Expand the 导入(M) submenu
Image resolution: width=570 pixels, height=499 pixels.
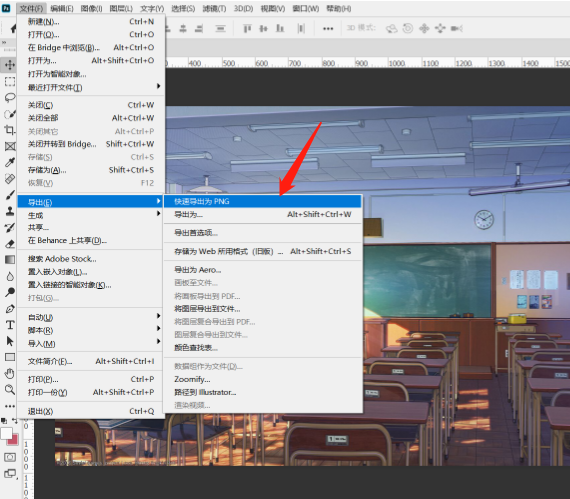[x=91, y=343]
